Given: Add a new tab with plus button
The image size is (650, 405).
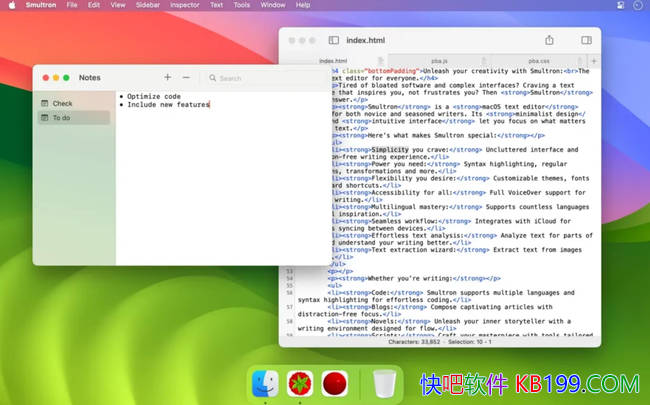Looking at the screenshot, I should [593, 61].
